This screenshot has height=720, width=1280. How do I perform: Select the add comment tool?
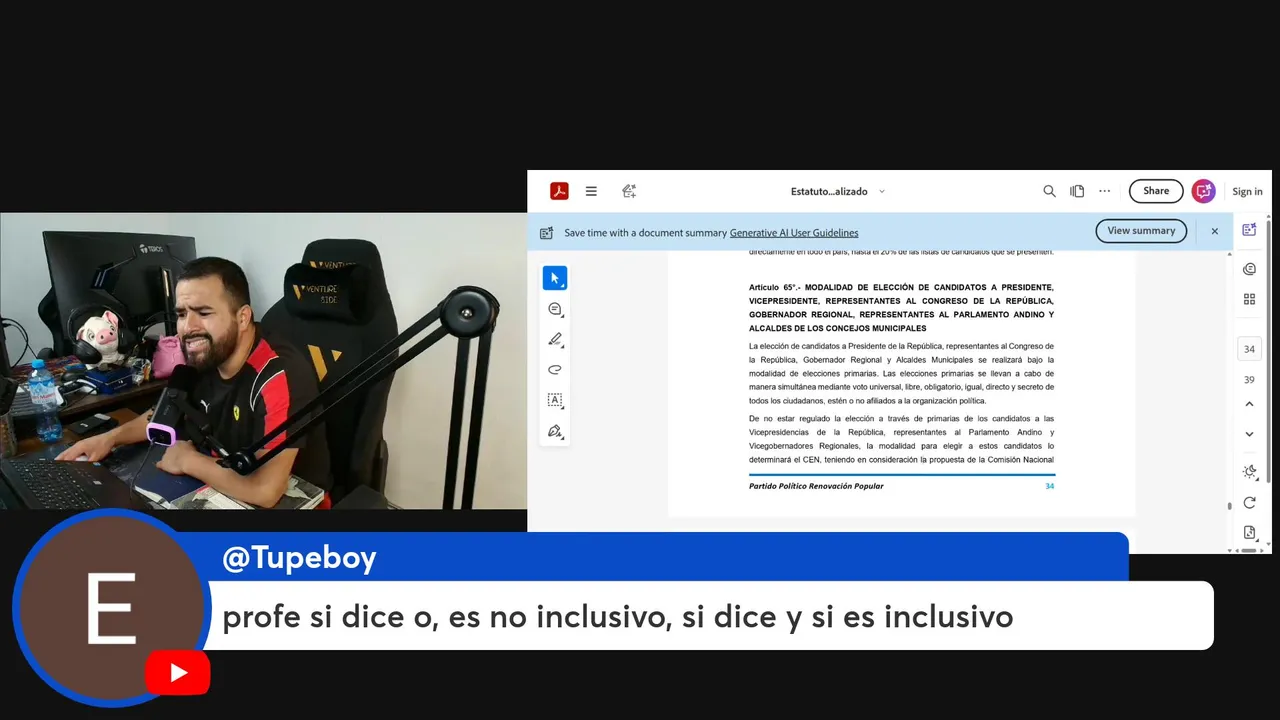(x=555, y=309)
